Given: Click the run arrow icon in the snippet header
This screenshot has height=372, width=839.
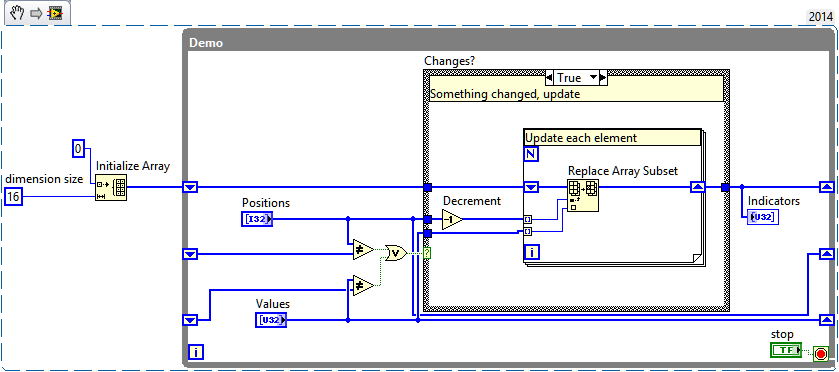Looking at the screenshot, I should (36, 13).
